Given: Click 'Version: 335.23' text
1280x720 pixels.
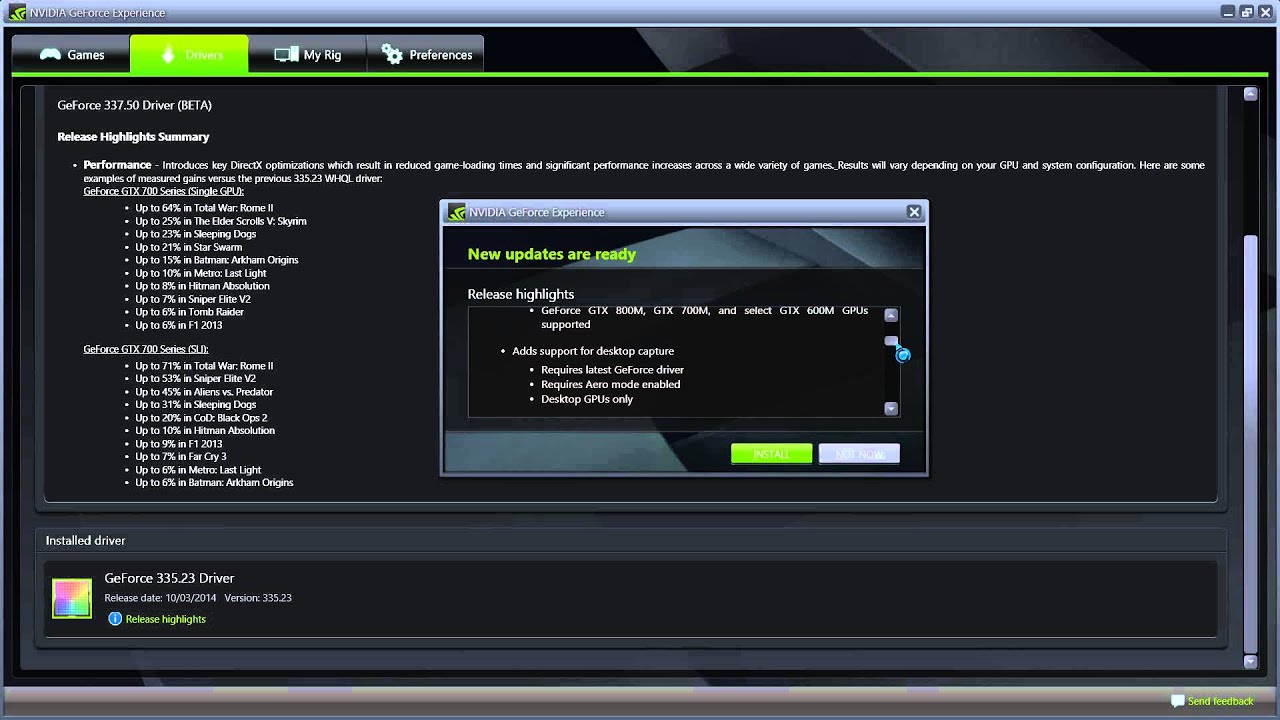Looking at the screenshot, I should click(257, 598).
